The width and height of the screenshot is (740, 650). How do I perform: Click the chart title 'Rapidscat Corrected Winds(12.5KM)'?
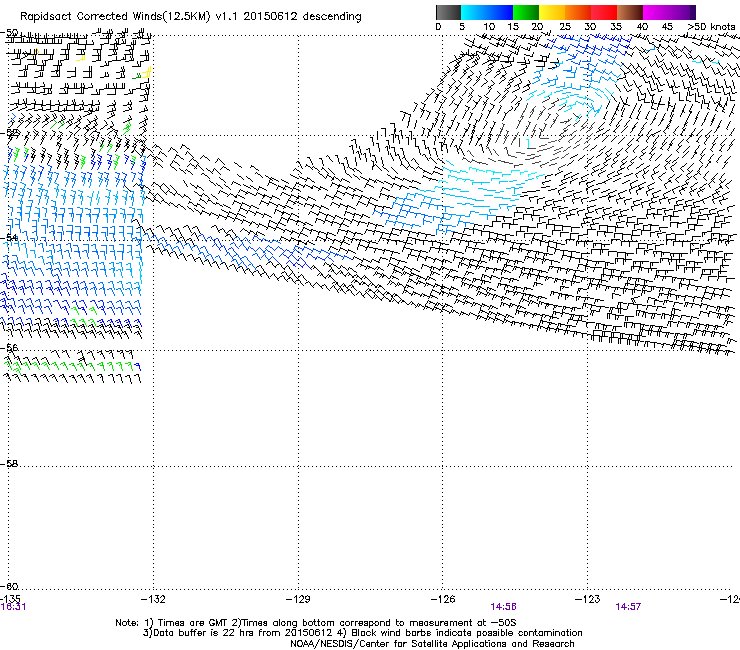click(x=115, y=17)
